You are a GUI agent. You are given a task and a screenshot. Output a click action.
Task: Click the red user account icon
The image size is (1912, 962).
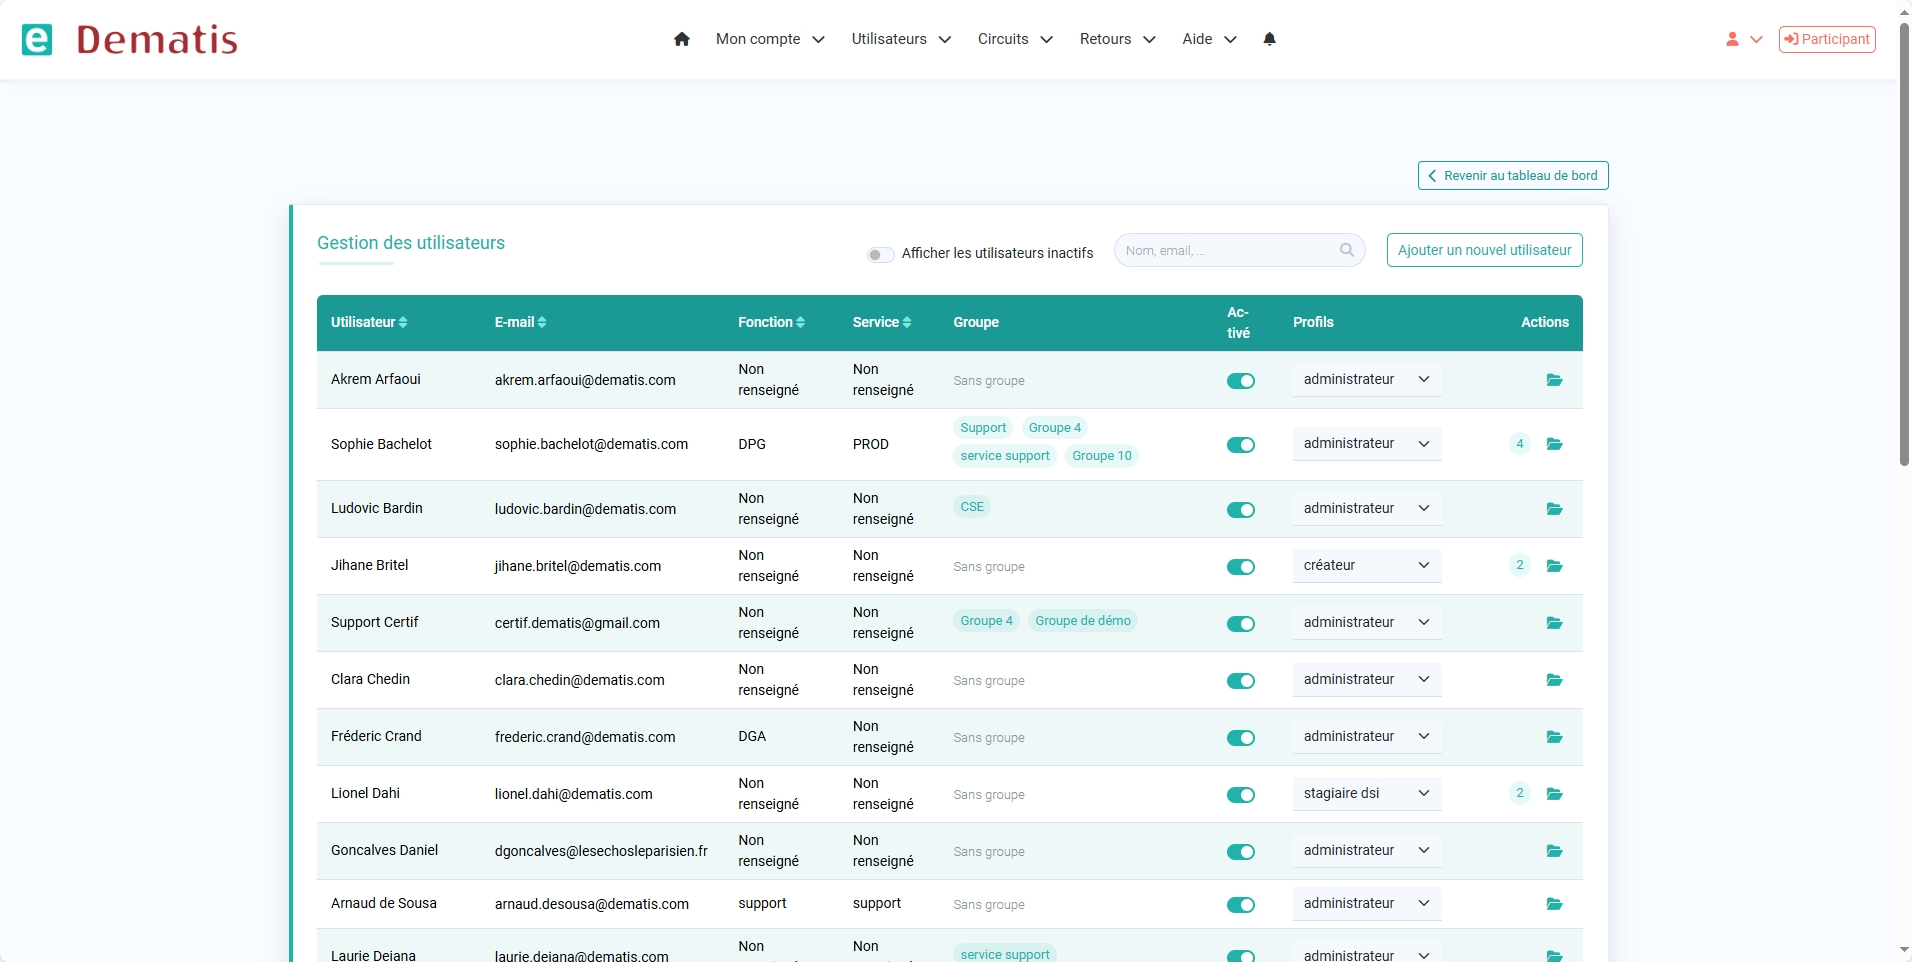[1732, 39]
